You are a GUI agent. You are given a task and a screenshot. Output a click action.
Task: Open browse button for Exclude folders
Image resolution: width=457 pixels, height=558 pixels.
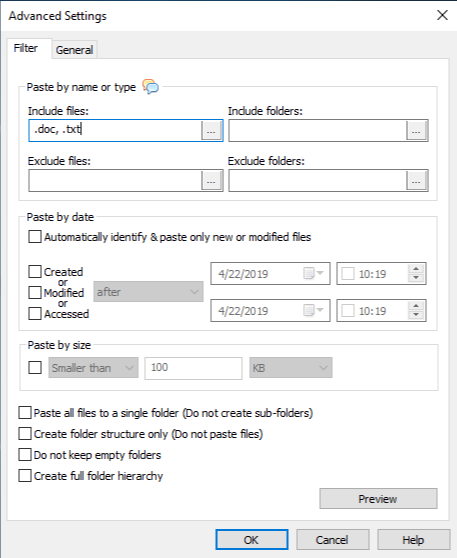pyautogui.click(x=416, y=181)
